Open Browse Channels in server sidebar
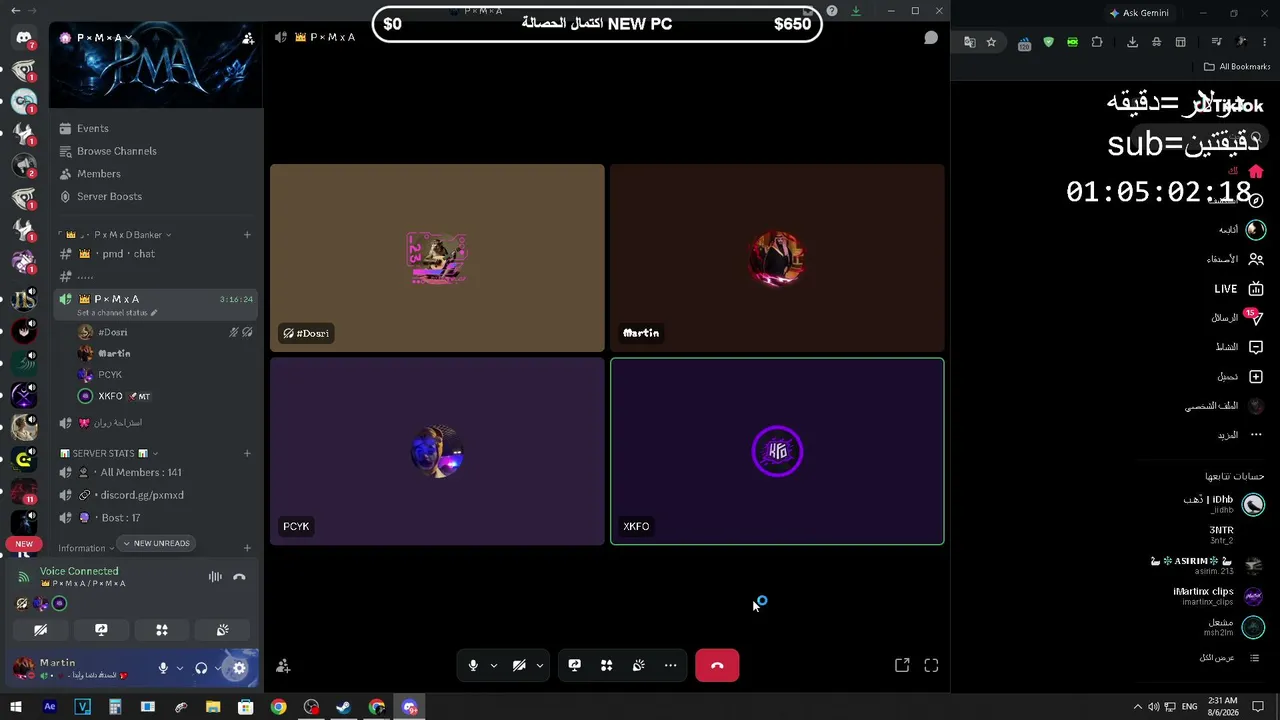1280x720 pixels. click(117, 151)
